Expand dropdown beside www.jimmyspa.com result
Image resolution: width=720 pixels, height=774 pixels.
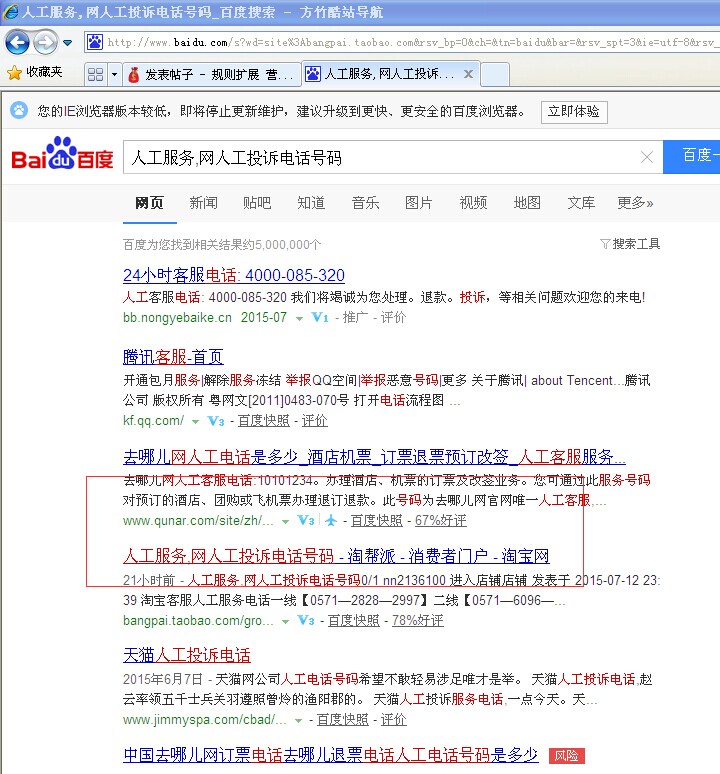tap(298, 721)
